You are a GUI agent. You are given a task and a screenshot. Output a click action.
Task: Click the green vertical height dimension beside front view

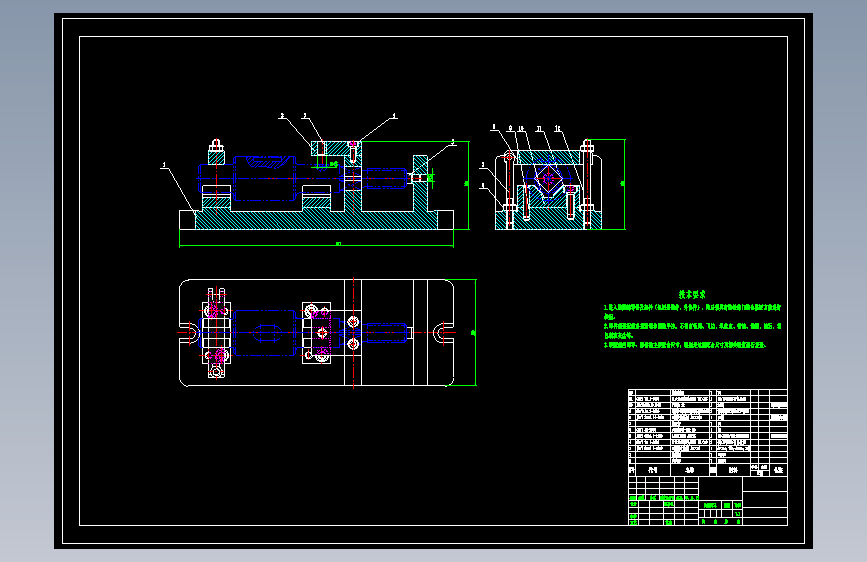coord(468,185)
